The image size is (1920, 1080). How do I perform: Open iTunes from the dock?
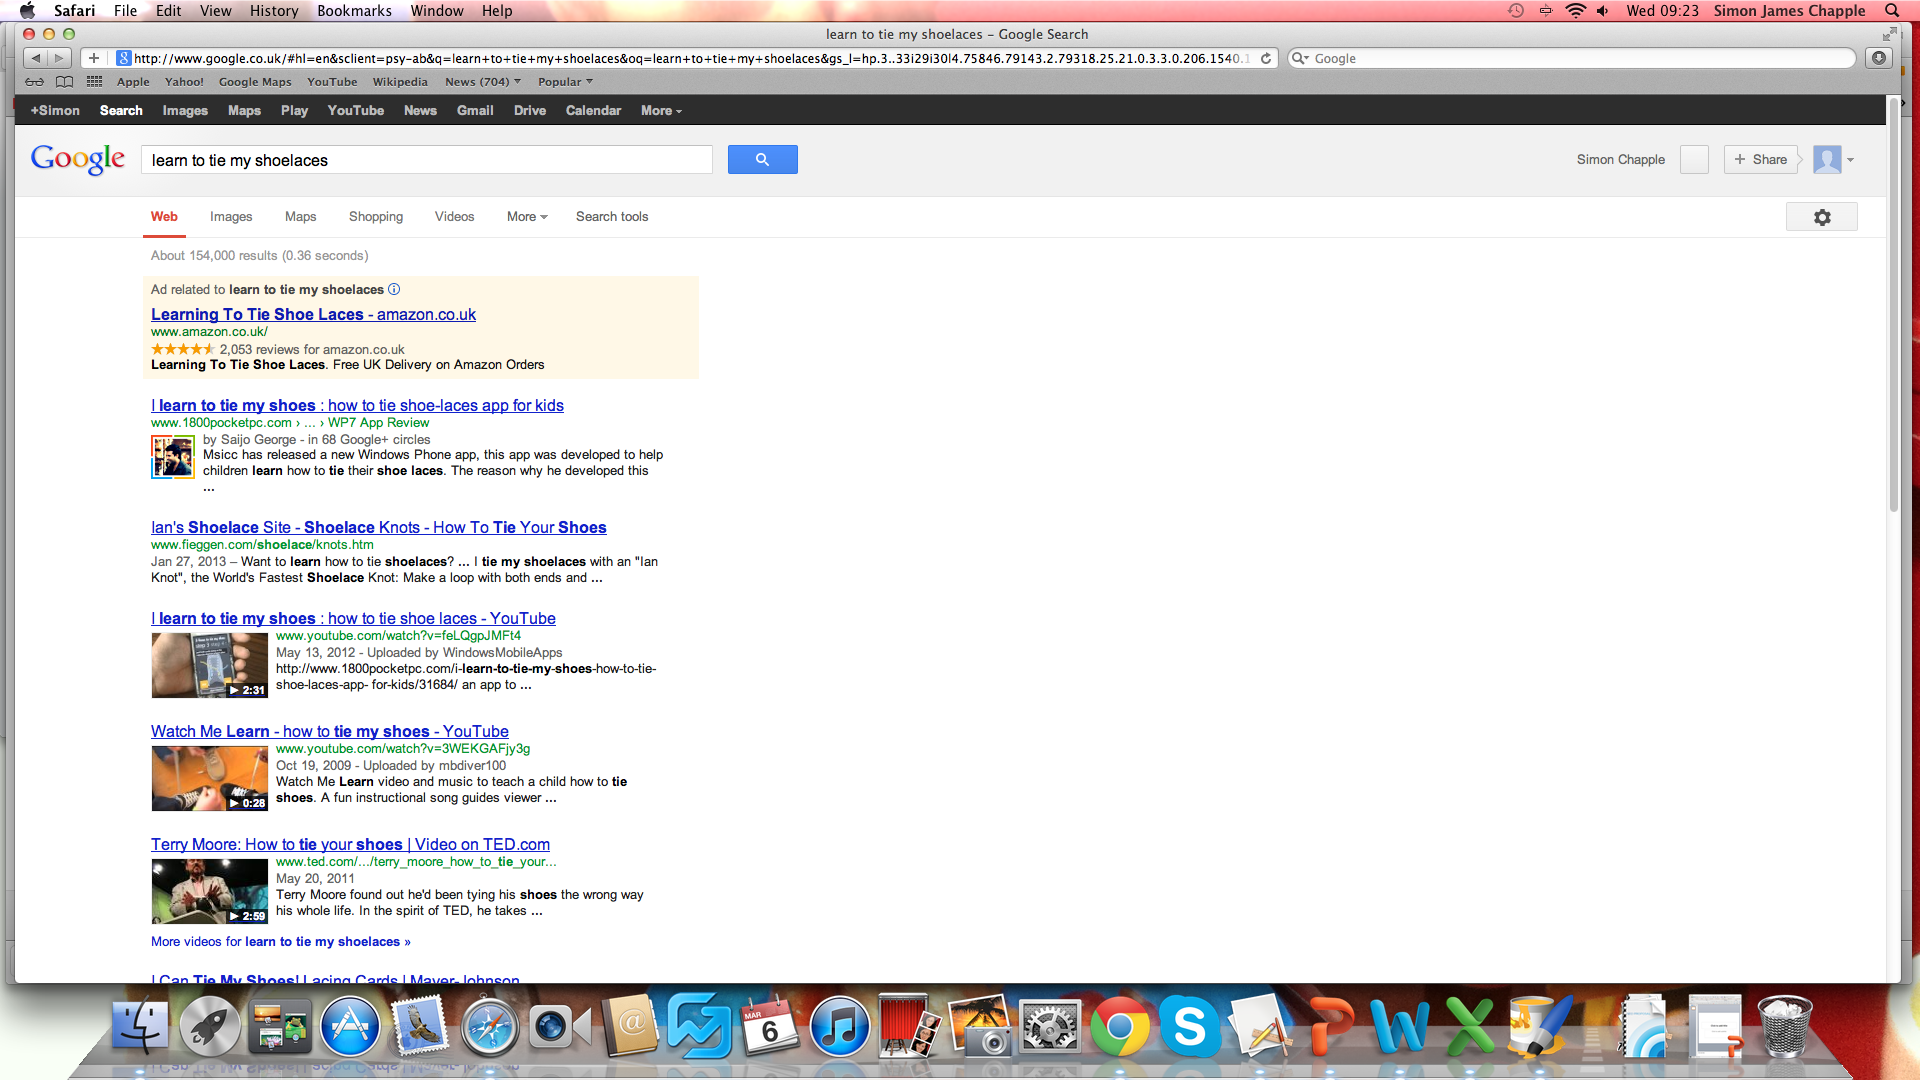(x=839, y=1027)
